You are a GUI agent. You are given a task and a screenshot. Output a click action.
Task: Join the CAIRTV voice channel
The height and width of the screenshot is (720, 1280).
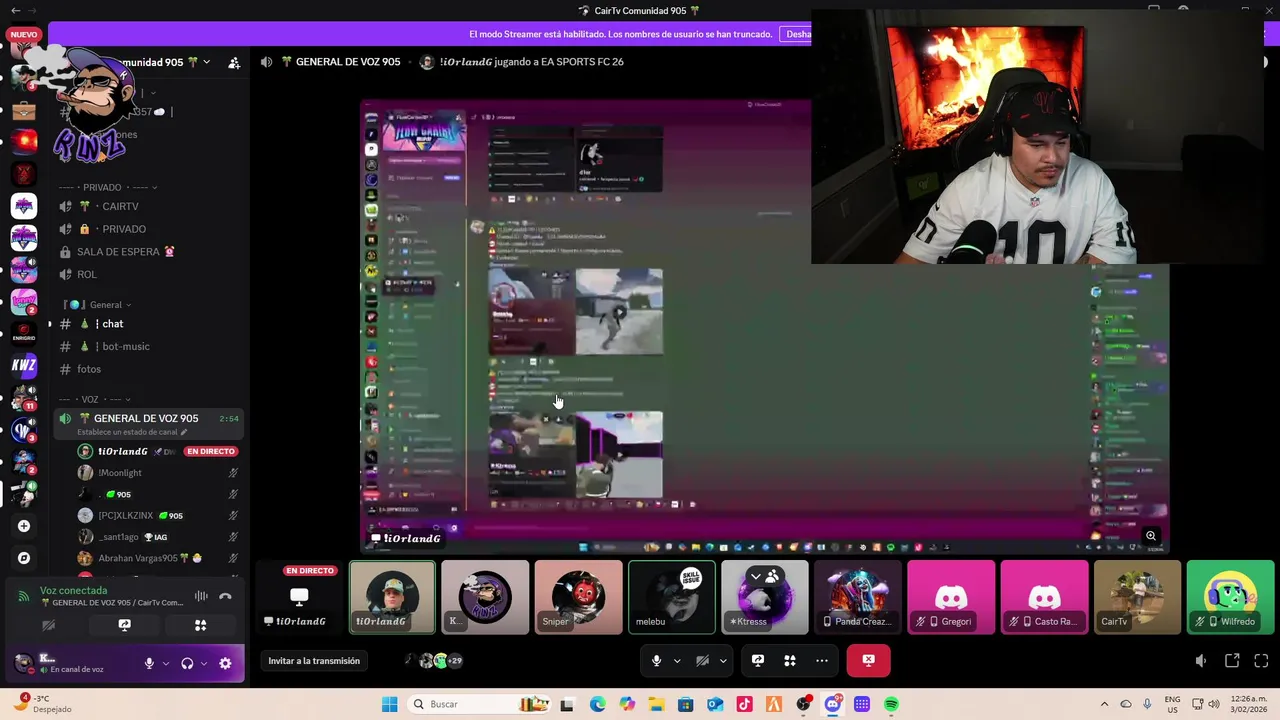click(148, 206)
